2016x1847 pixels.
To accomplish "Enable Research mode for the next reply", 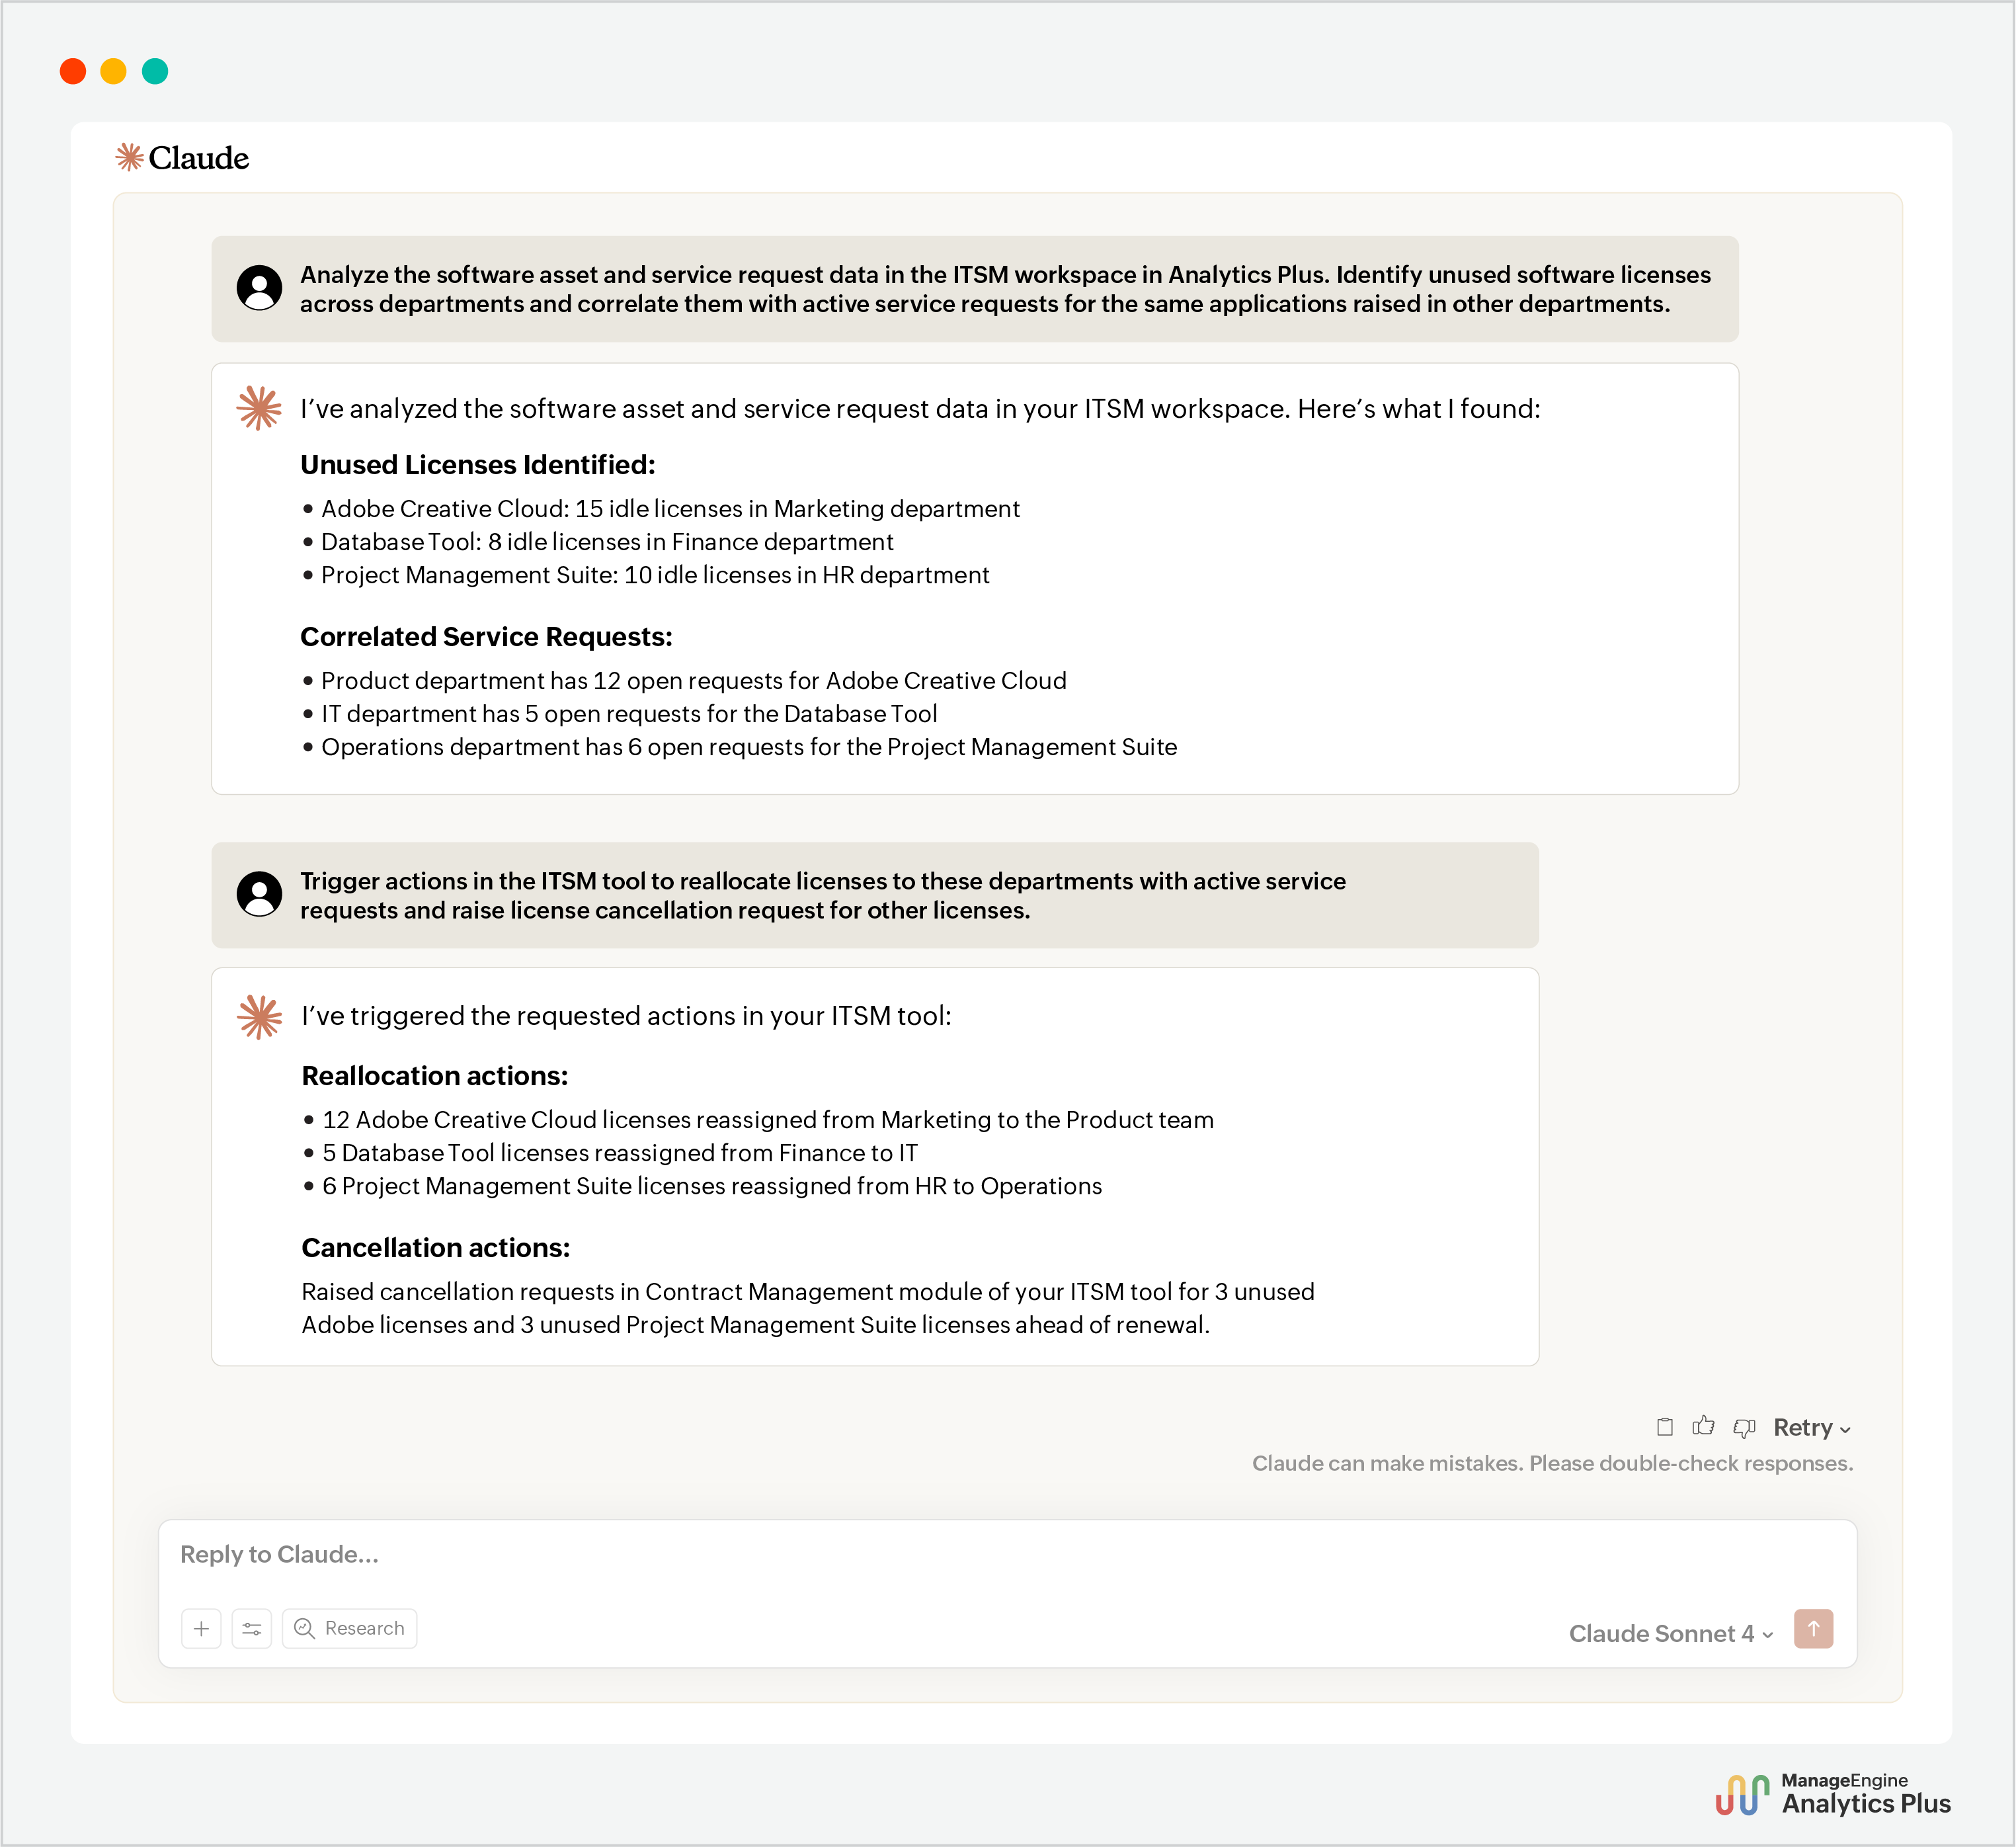I will click(349, 1628).
